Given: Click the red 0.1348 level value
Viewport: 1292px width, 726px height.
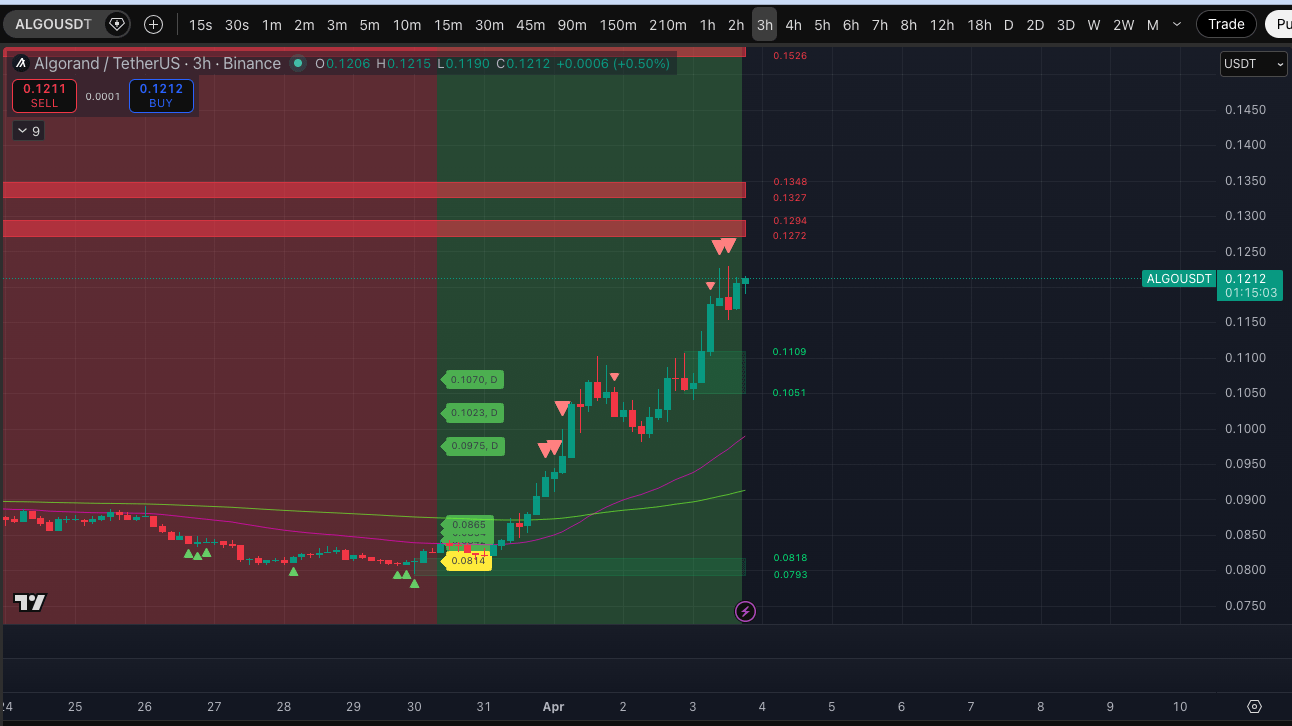Looking at the screenshot, I should coord(790,182).
